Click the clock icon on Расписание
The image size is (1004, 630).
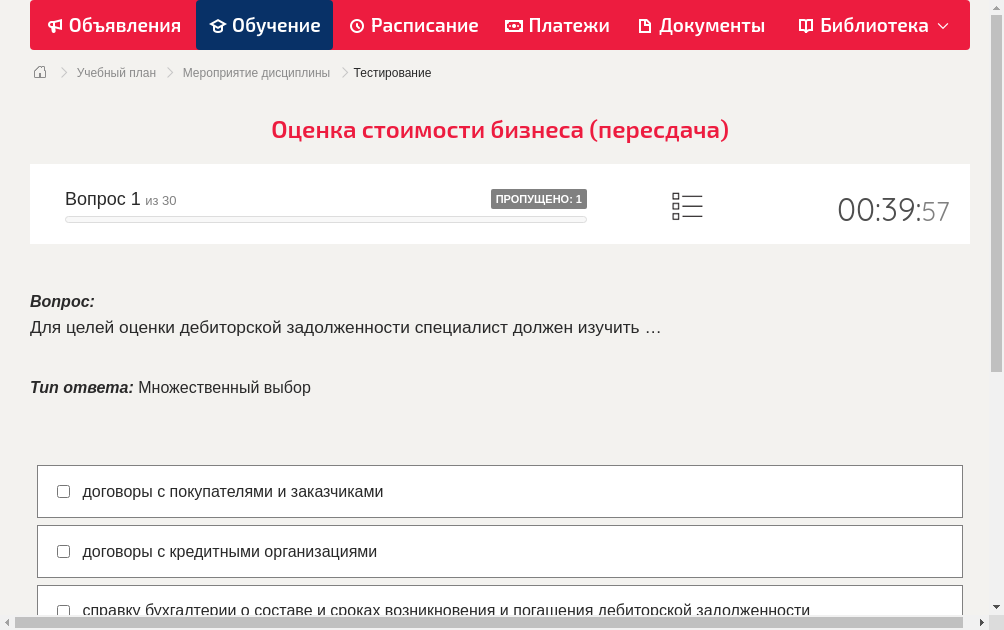(356, 25)
